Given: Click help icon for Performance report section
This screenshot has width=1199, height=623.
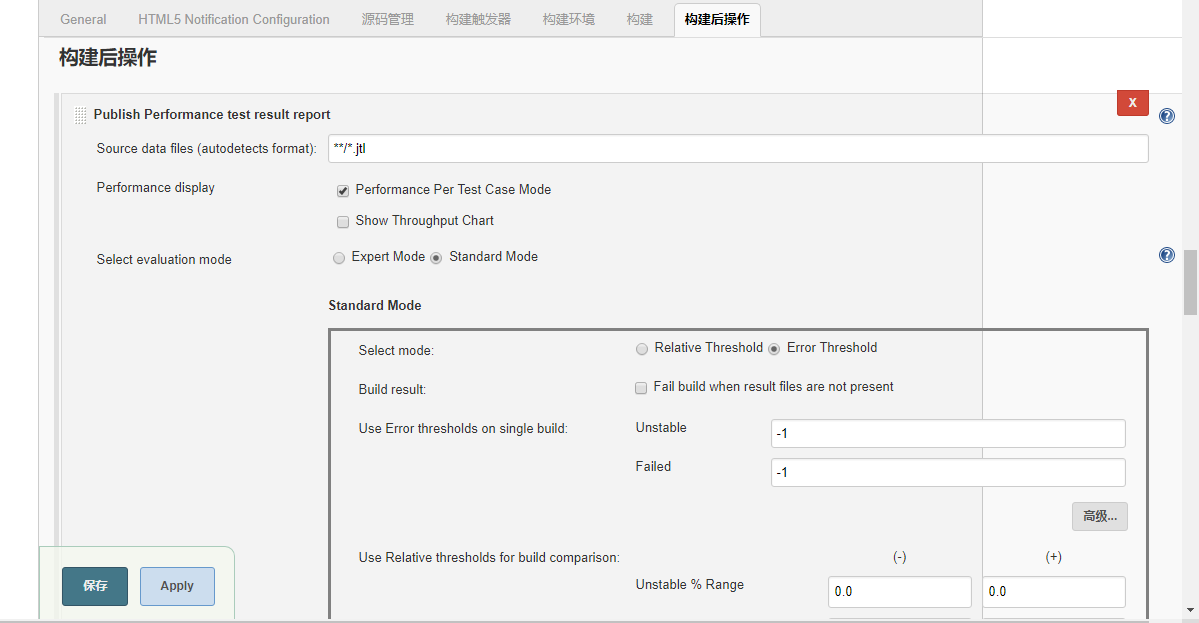Looking at the screenshot, I should click(x=1166, y=116).
